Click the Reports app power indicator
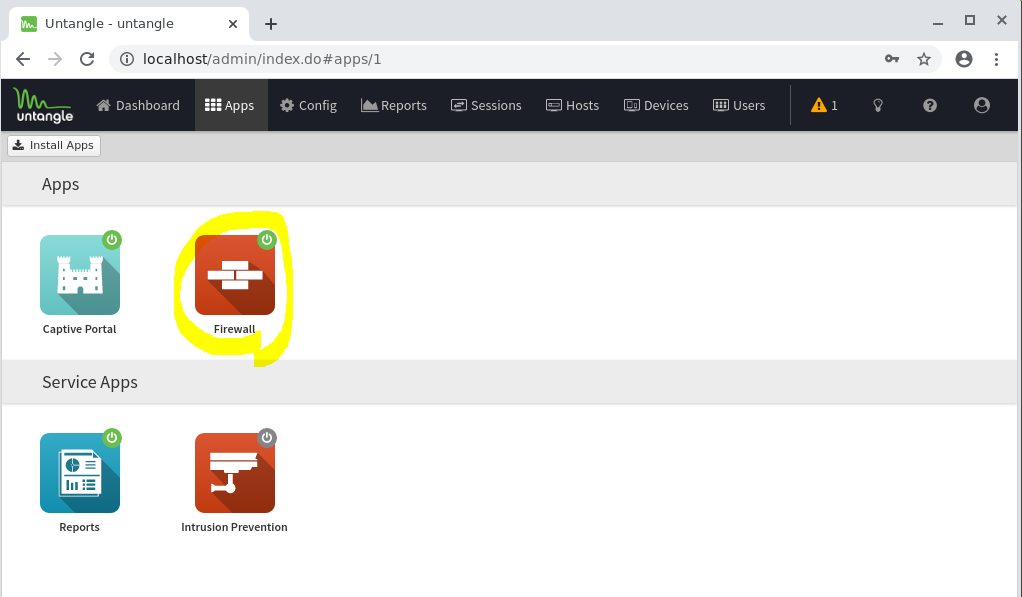Screen dimensions: 1022x597 click(112, 437)
